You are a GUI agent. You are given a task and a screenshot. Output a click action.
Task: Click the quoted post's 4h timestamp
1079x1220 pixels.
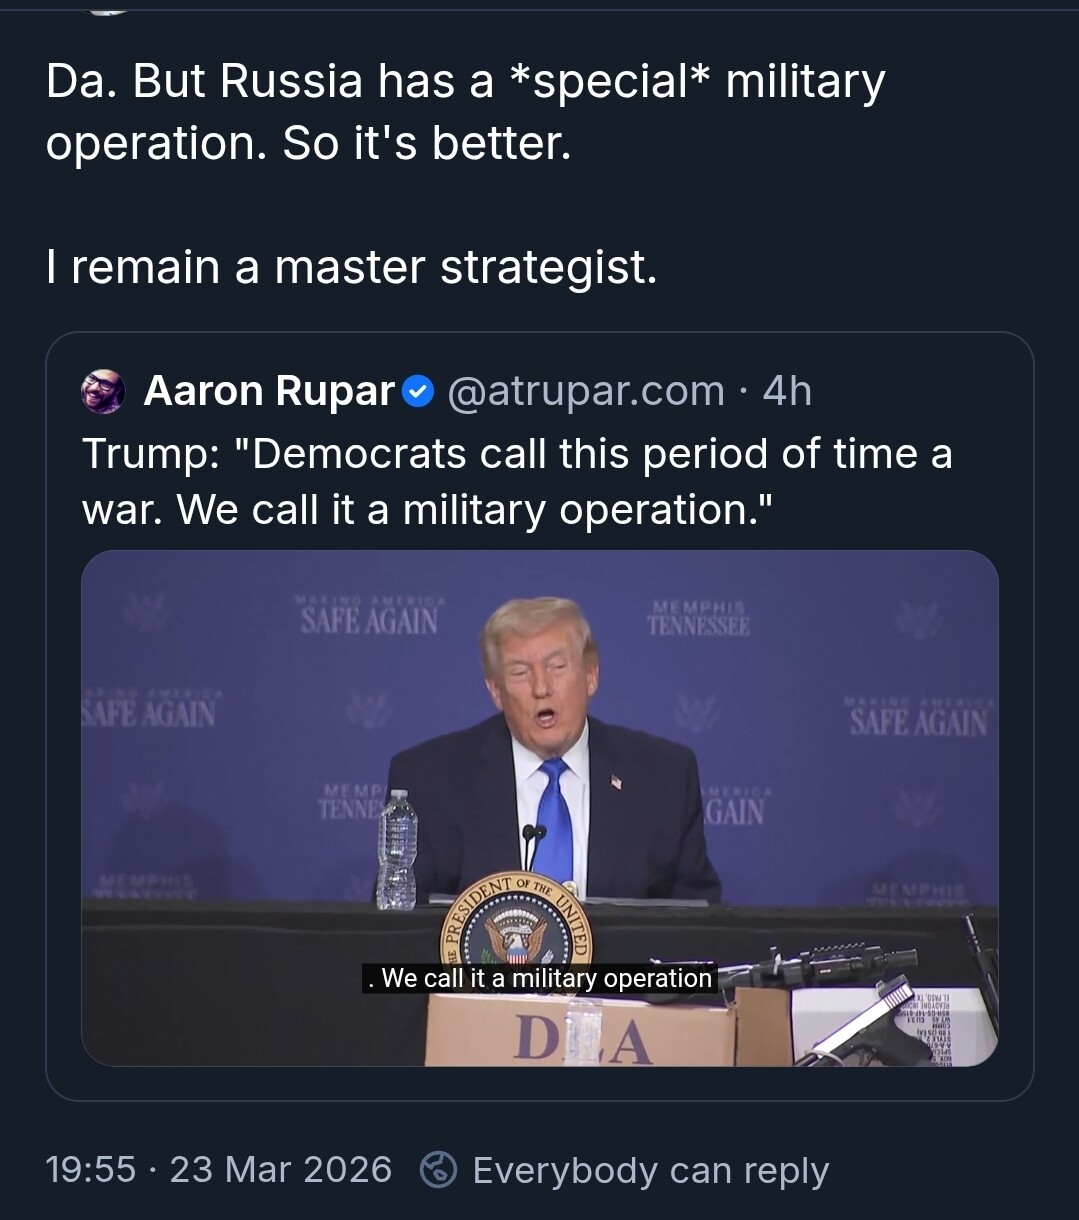pyautogui.click(x=787, y=391)
